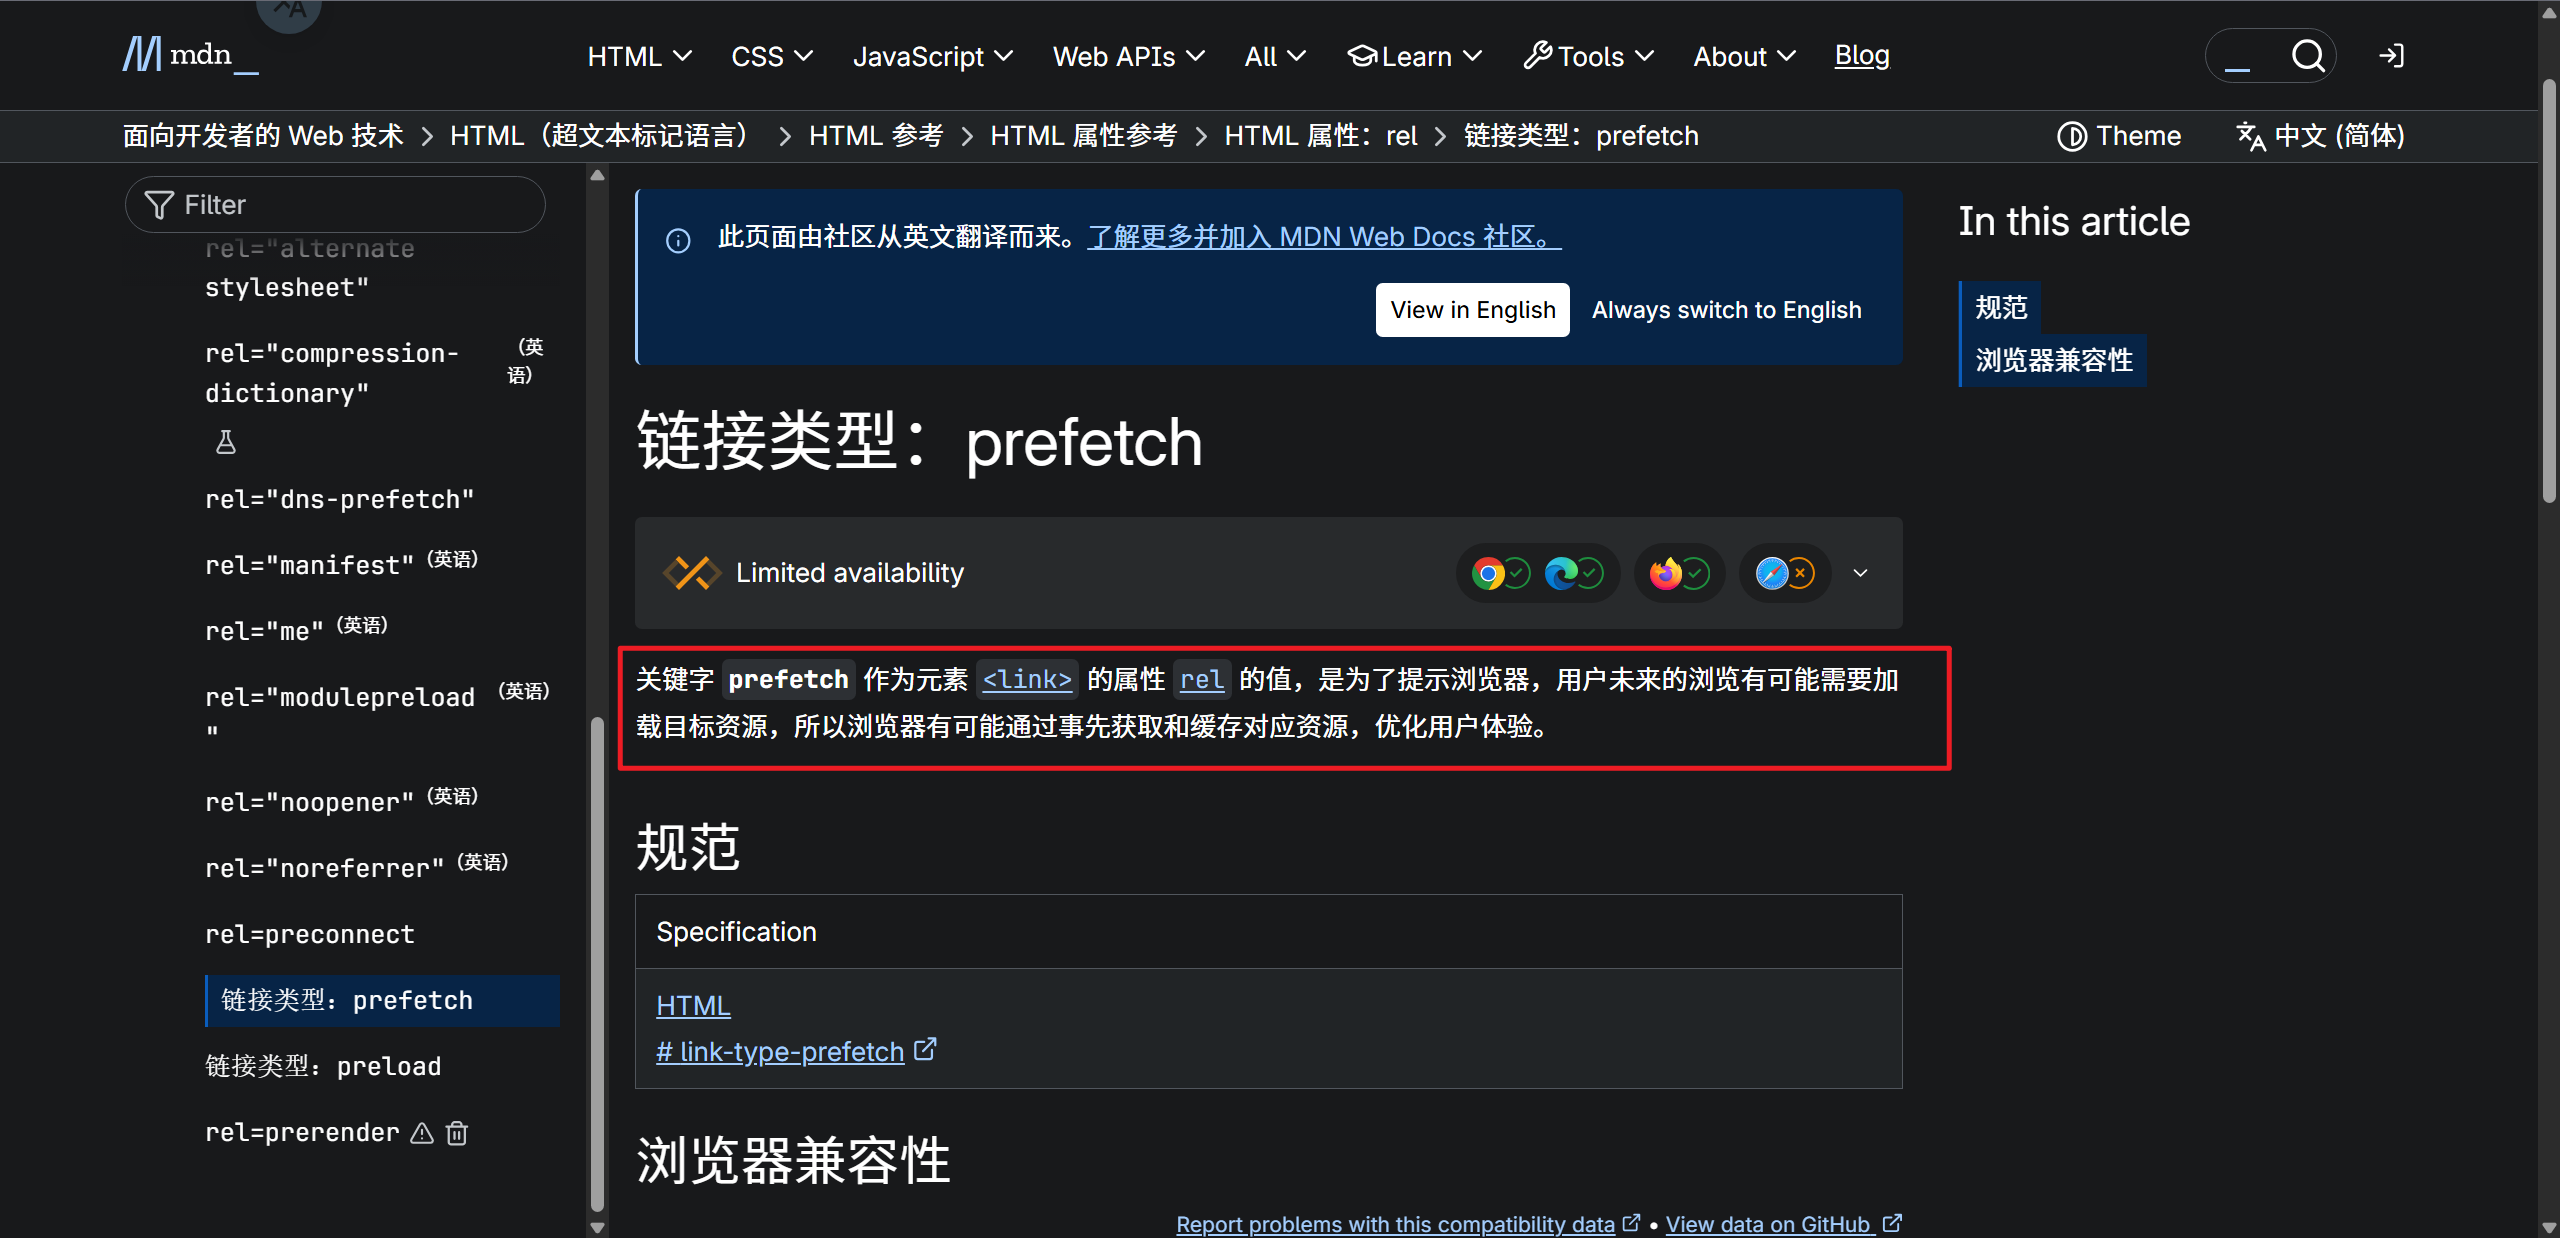The image size is (2560, 1238).
Task: Choose Always switch to English
Action: pyautogui.click(x=1726, y=310)
